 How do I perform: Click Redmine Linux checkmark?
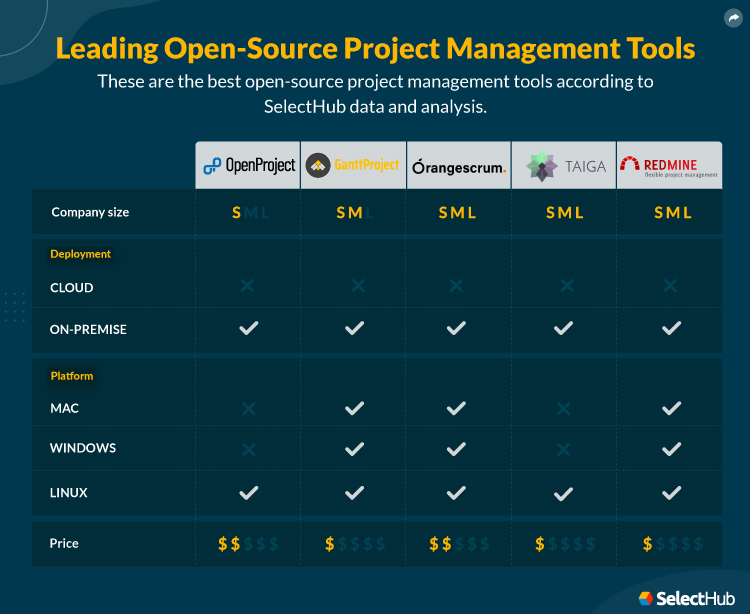672,493
